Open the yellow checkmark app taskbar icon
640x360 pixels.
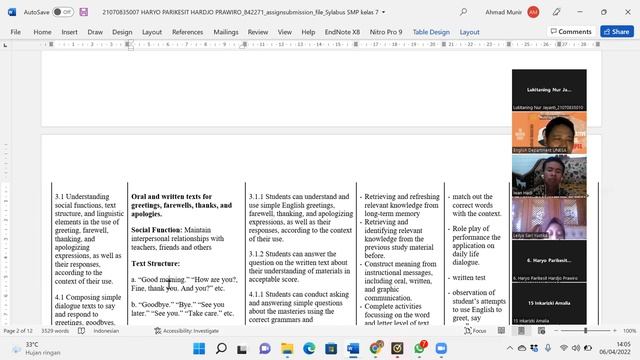point(397,349)
